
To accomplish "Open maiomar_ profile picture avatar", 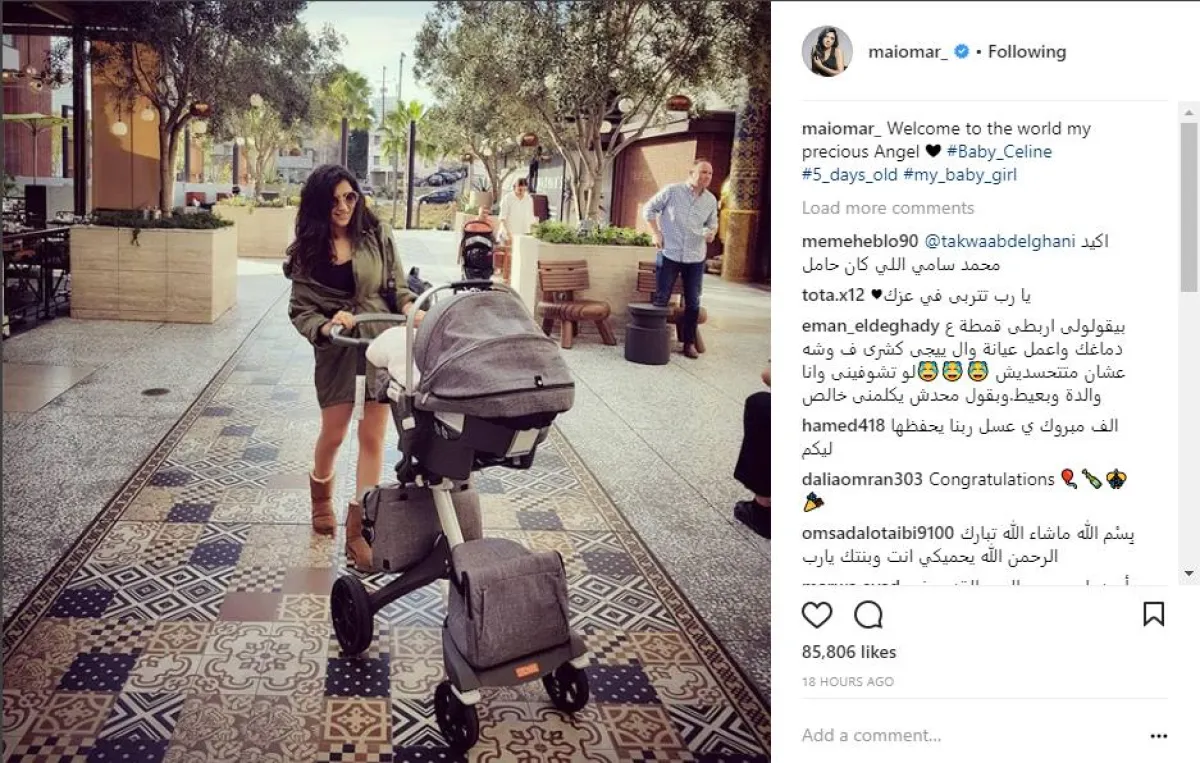I will pos(827,51).
